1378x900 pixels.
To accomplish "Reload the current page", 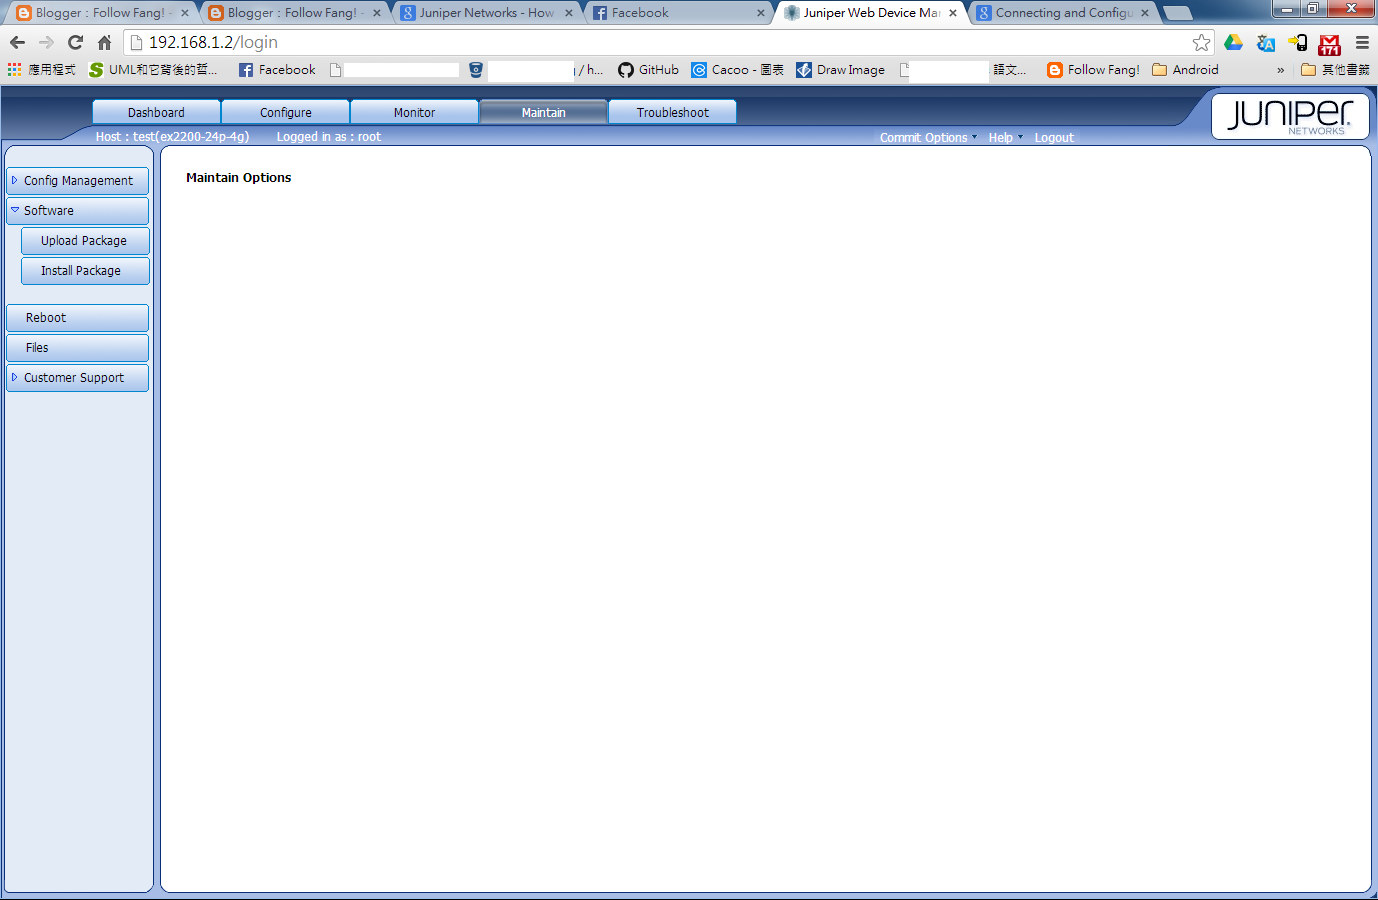I will click(x=75, y=42).
